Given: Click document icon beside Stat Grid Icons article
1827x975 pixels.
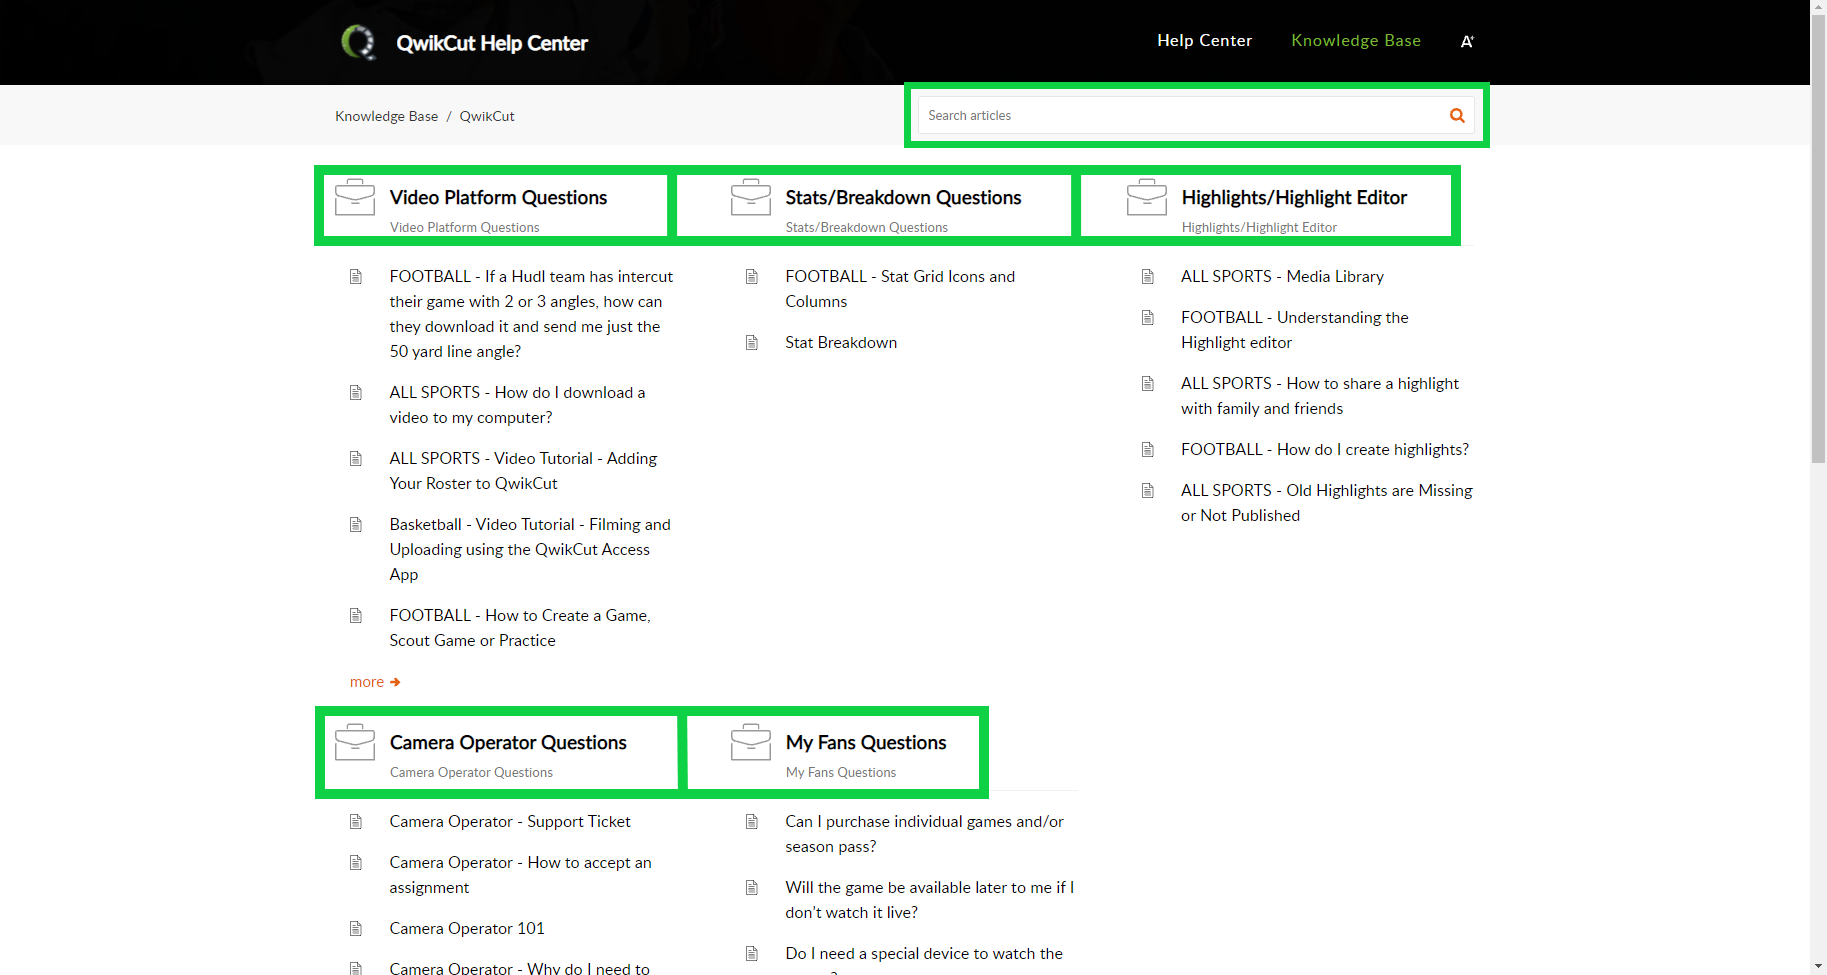Looking at the screenshot, I should coord(752,277).
